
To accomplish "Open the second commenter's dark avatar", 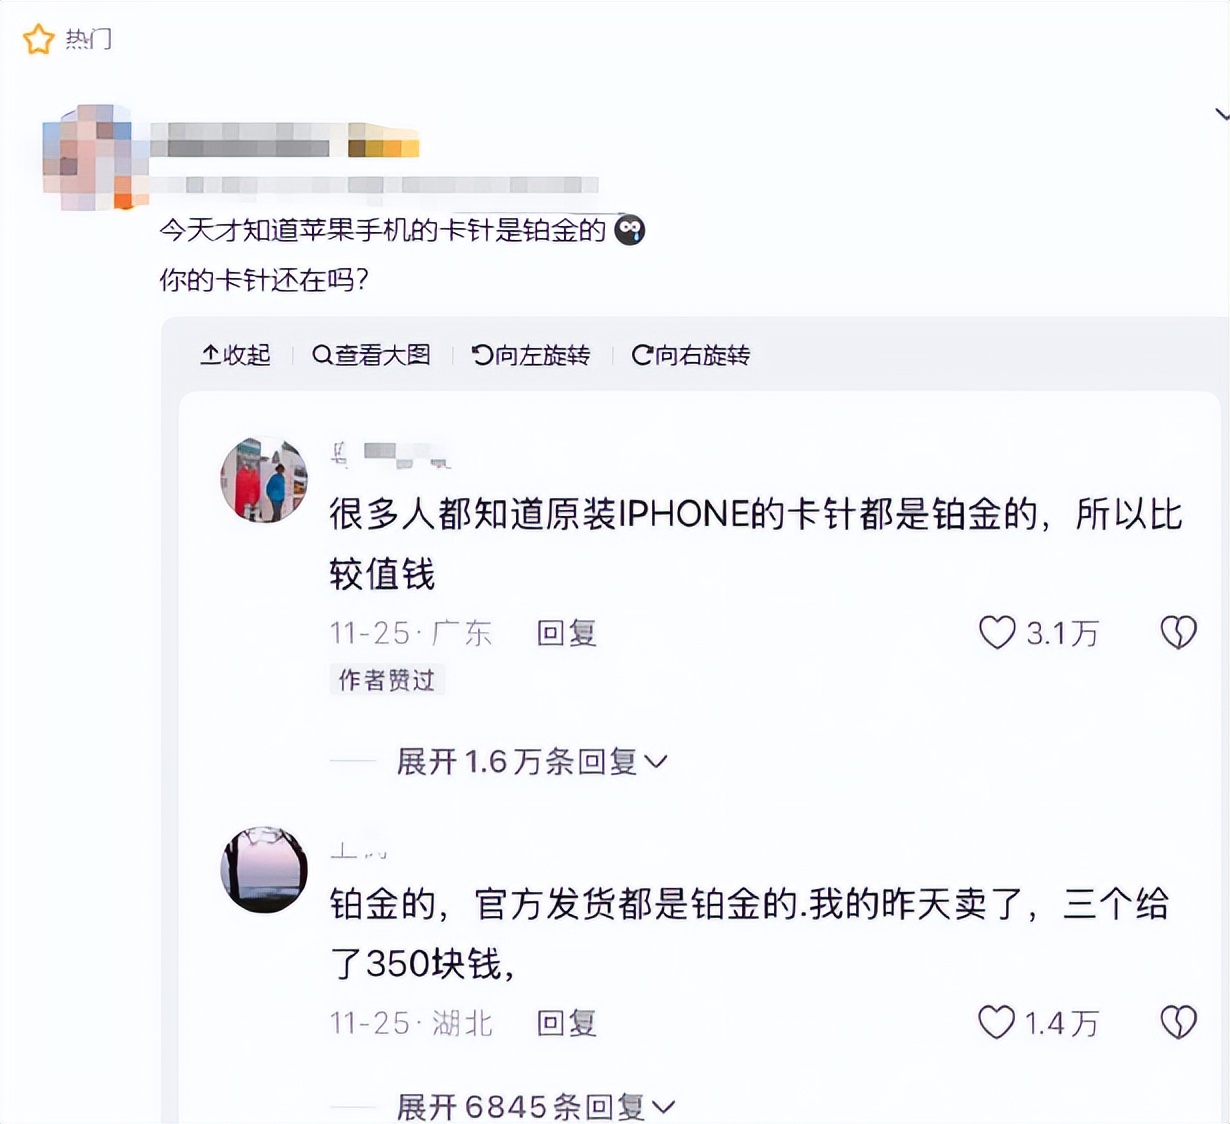I will click(264, 870).
